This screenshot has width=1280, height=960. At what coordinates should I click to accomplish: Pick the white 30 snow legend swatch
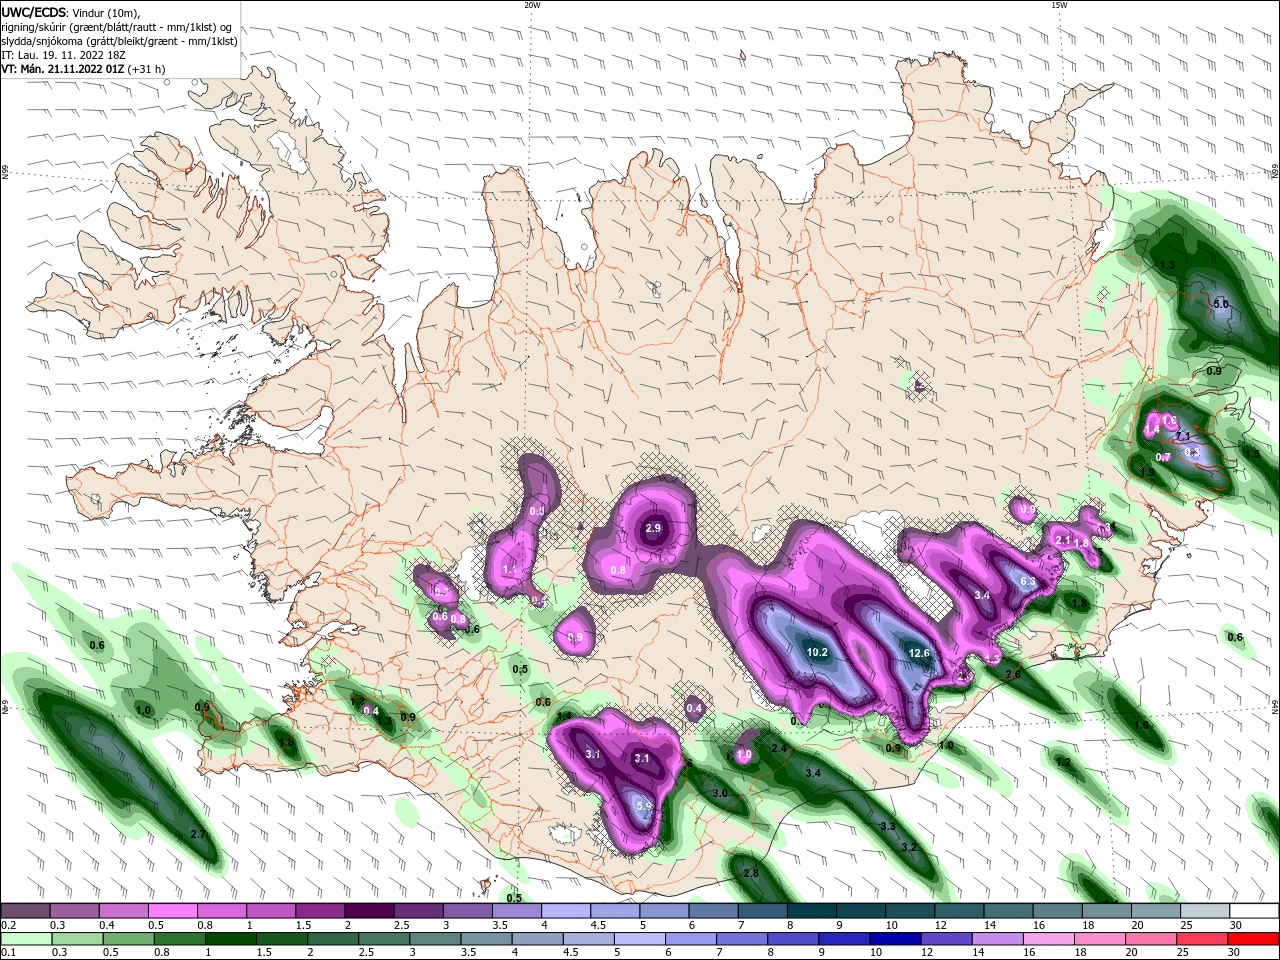tap(1253, 911)
